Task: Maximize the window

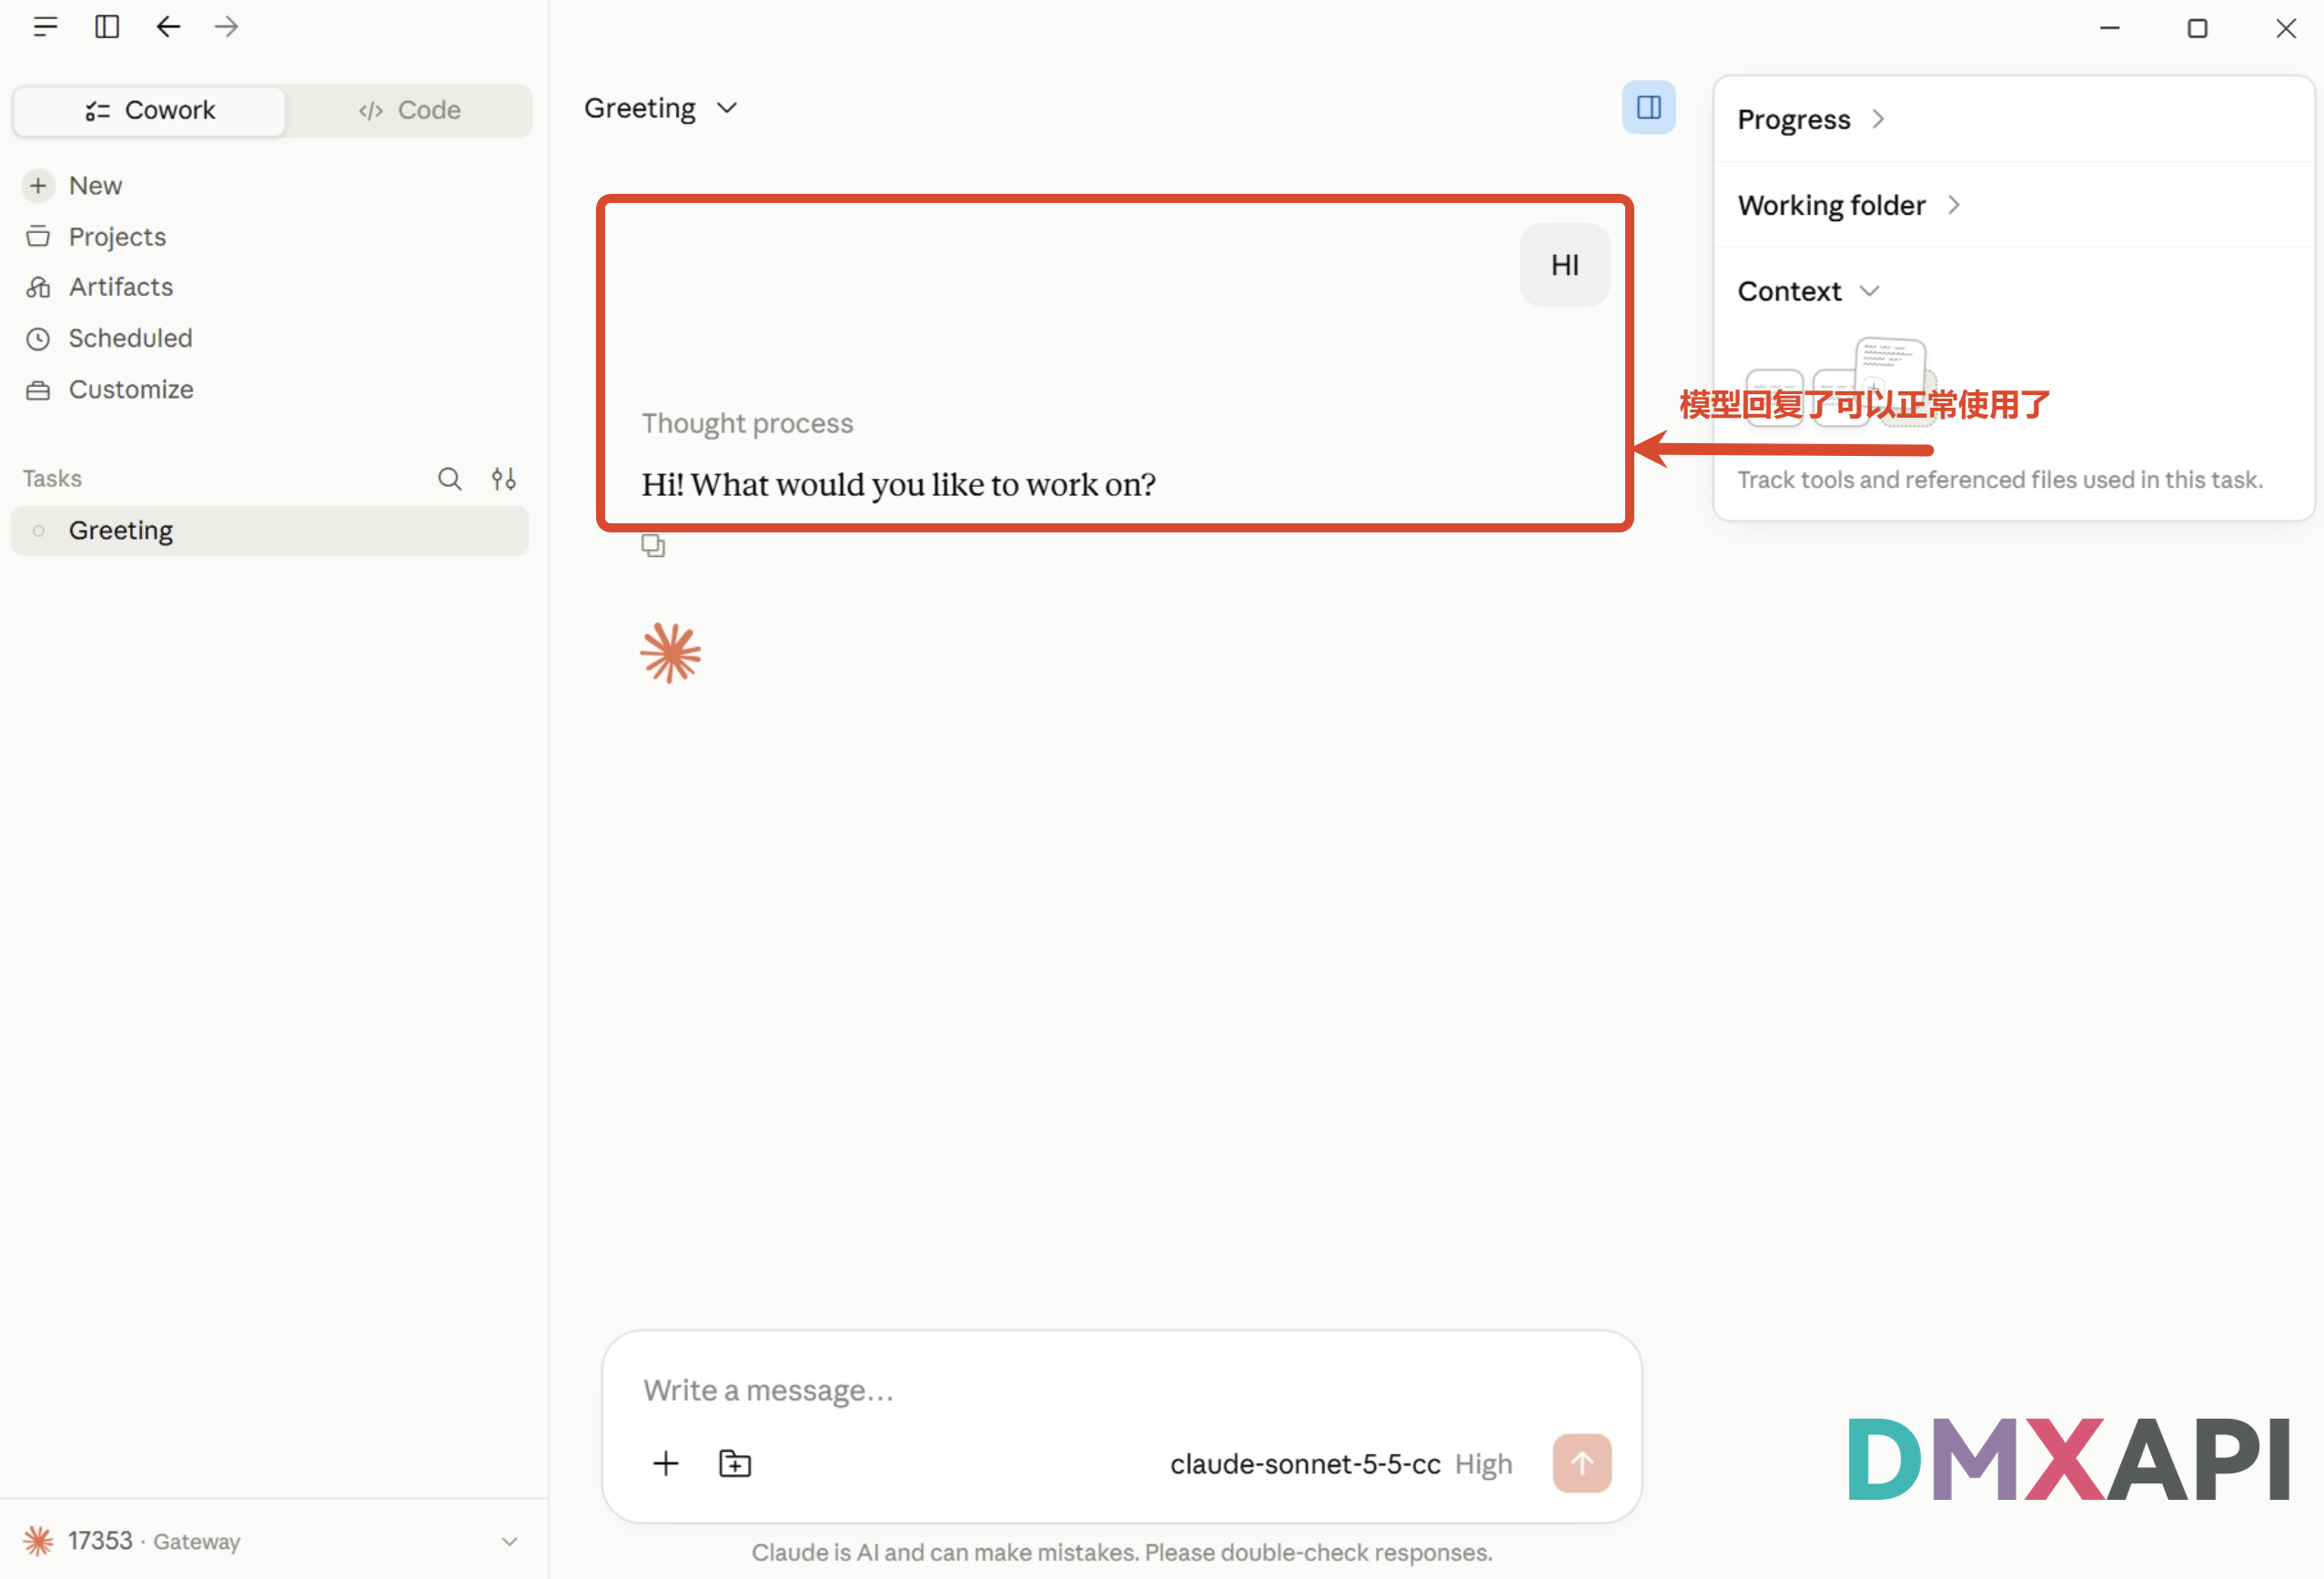Action: click(x=2197, y=28)
